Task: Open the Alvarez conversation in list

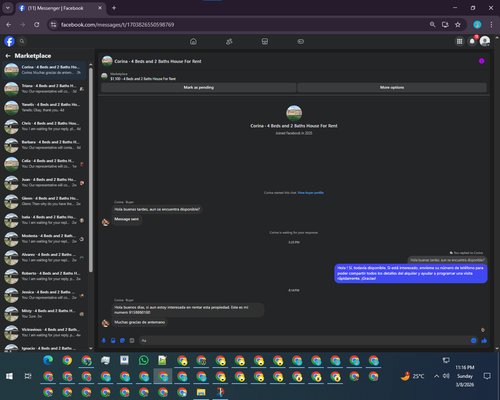Action: click(x=44, y=257)
